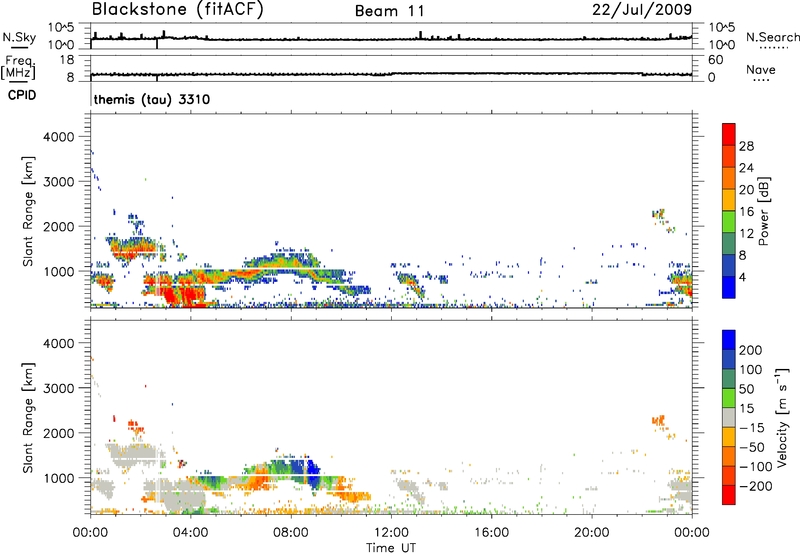Pick the gray -15 to 15 velocity swatch
This screenshot has width=800, height=554.
coord(729,417)
